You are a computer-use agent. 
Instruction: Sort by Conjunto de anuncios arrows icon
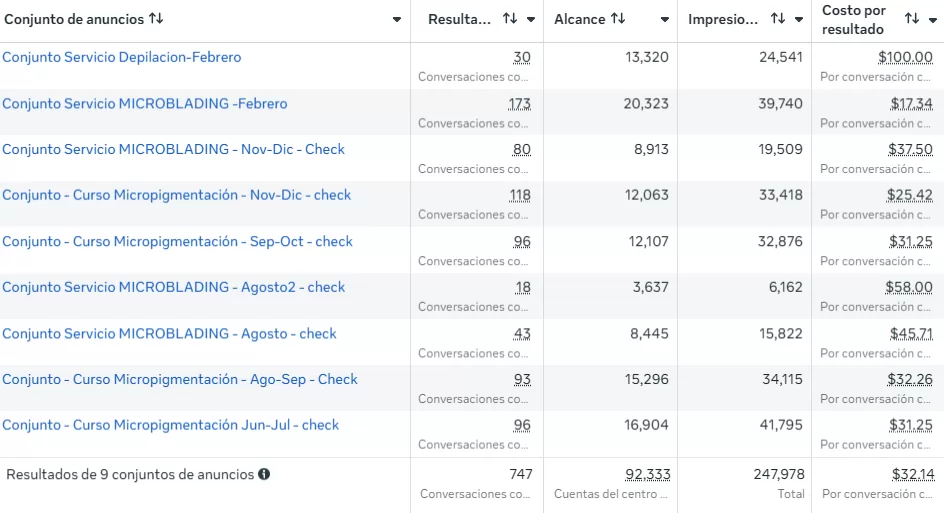(x=156, y=19)
